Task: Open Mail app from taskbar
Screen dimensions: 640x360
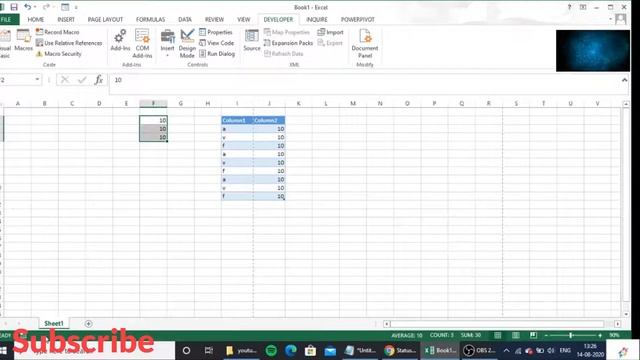Action: coord(330,350)
